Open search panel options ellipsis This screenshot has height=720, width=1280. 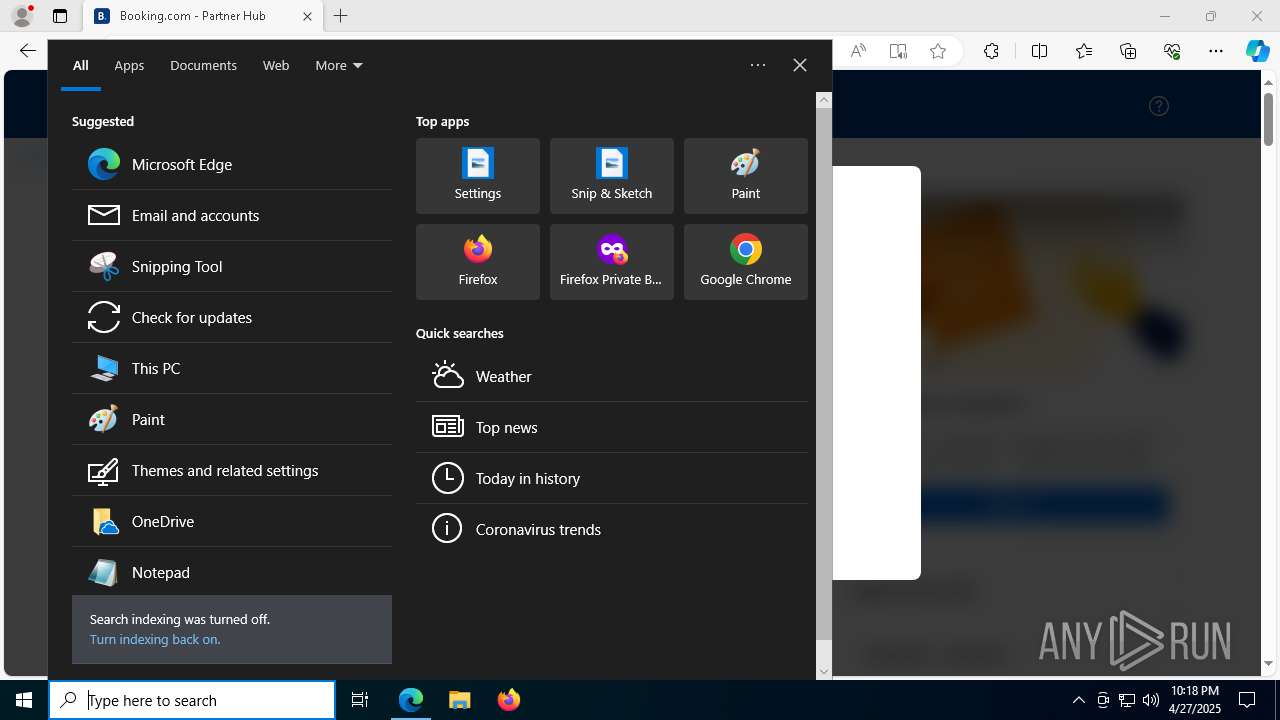(x=758, y=65)
